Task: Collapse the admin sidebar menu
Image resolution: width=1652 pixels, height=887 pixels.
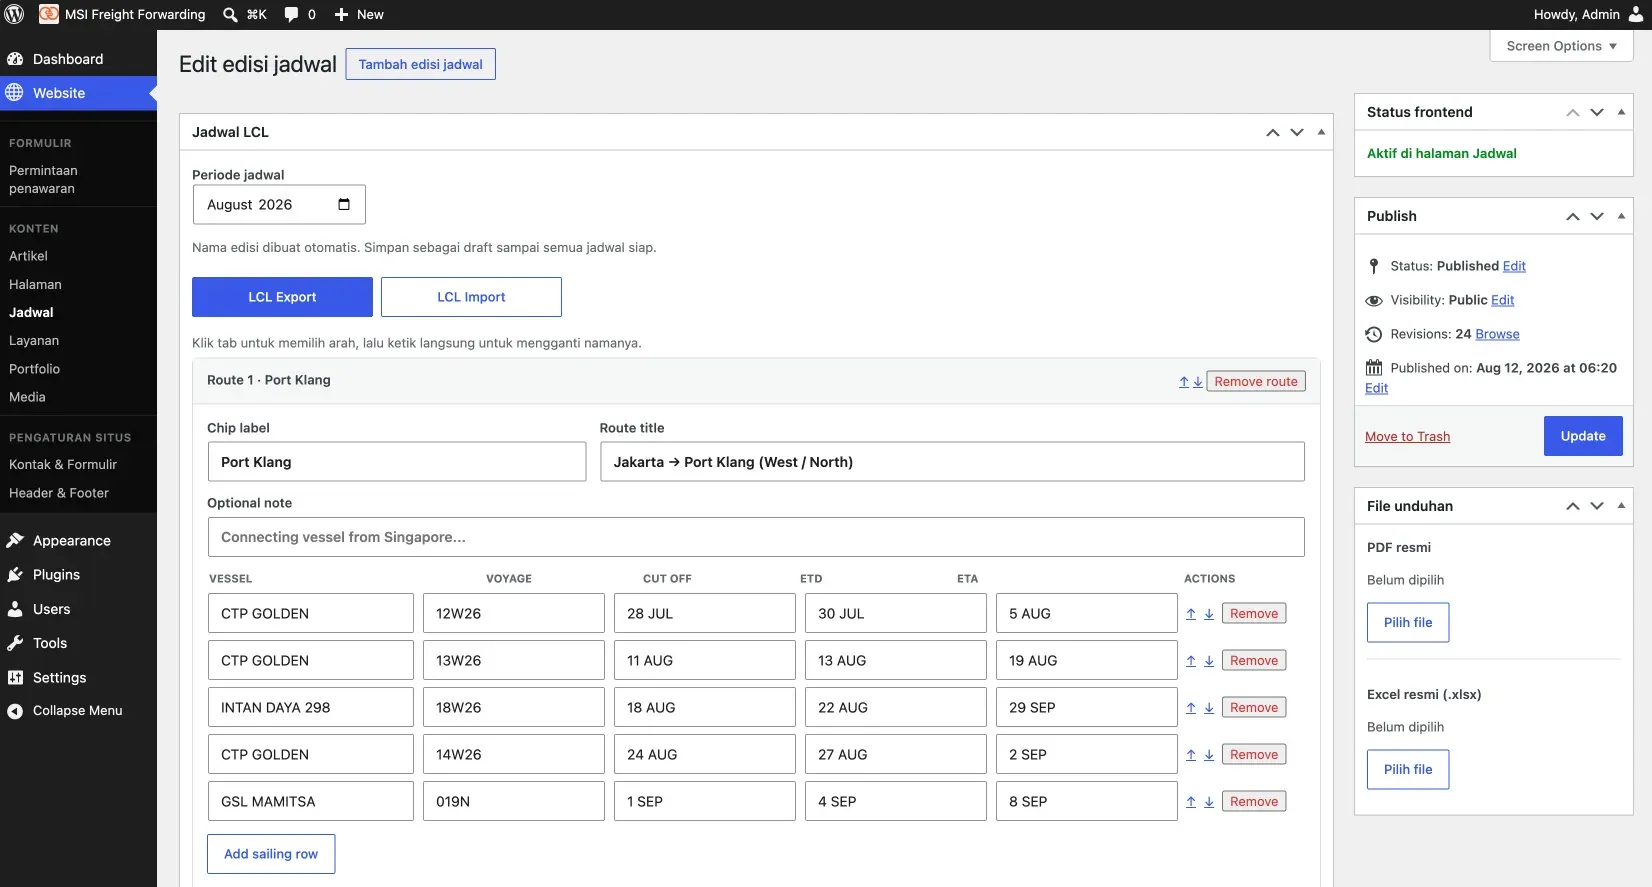Action: 78,711
